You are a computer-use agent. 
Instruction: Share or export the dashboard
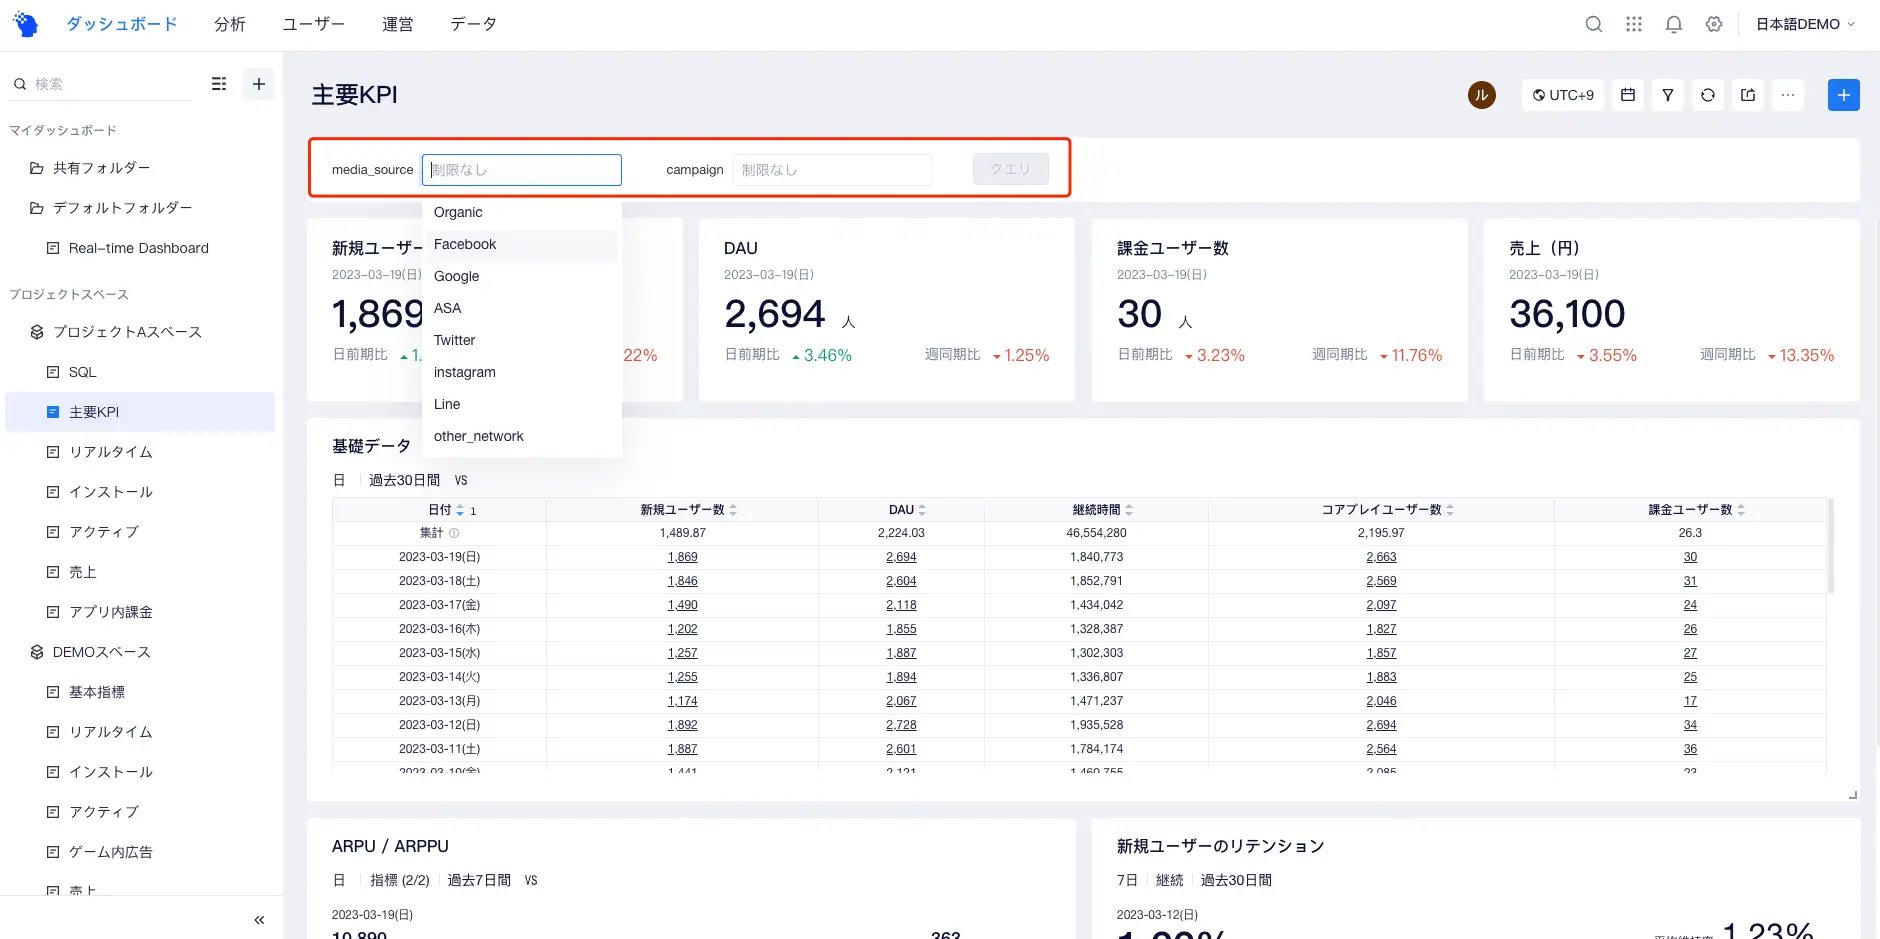(x=1748, y=95)
